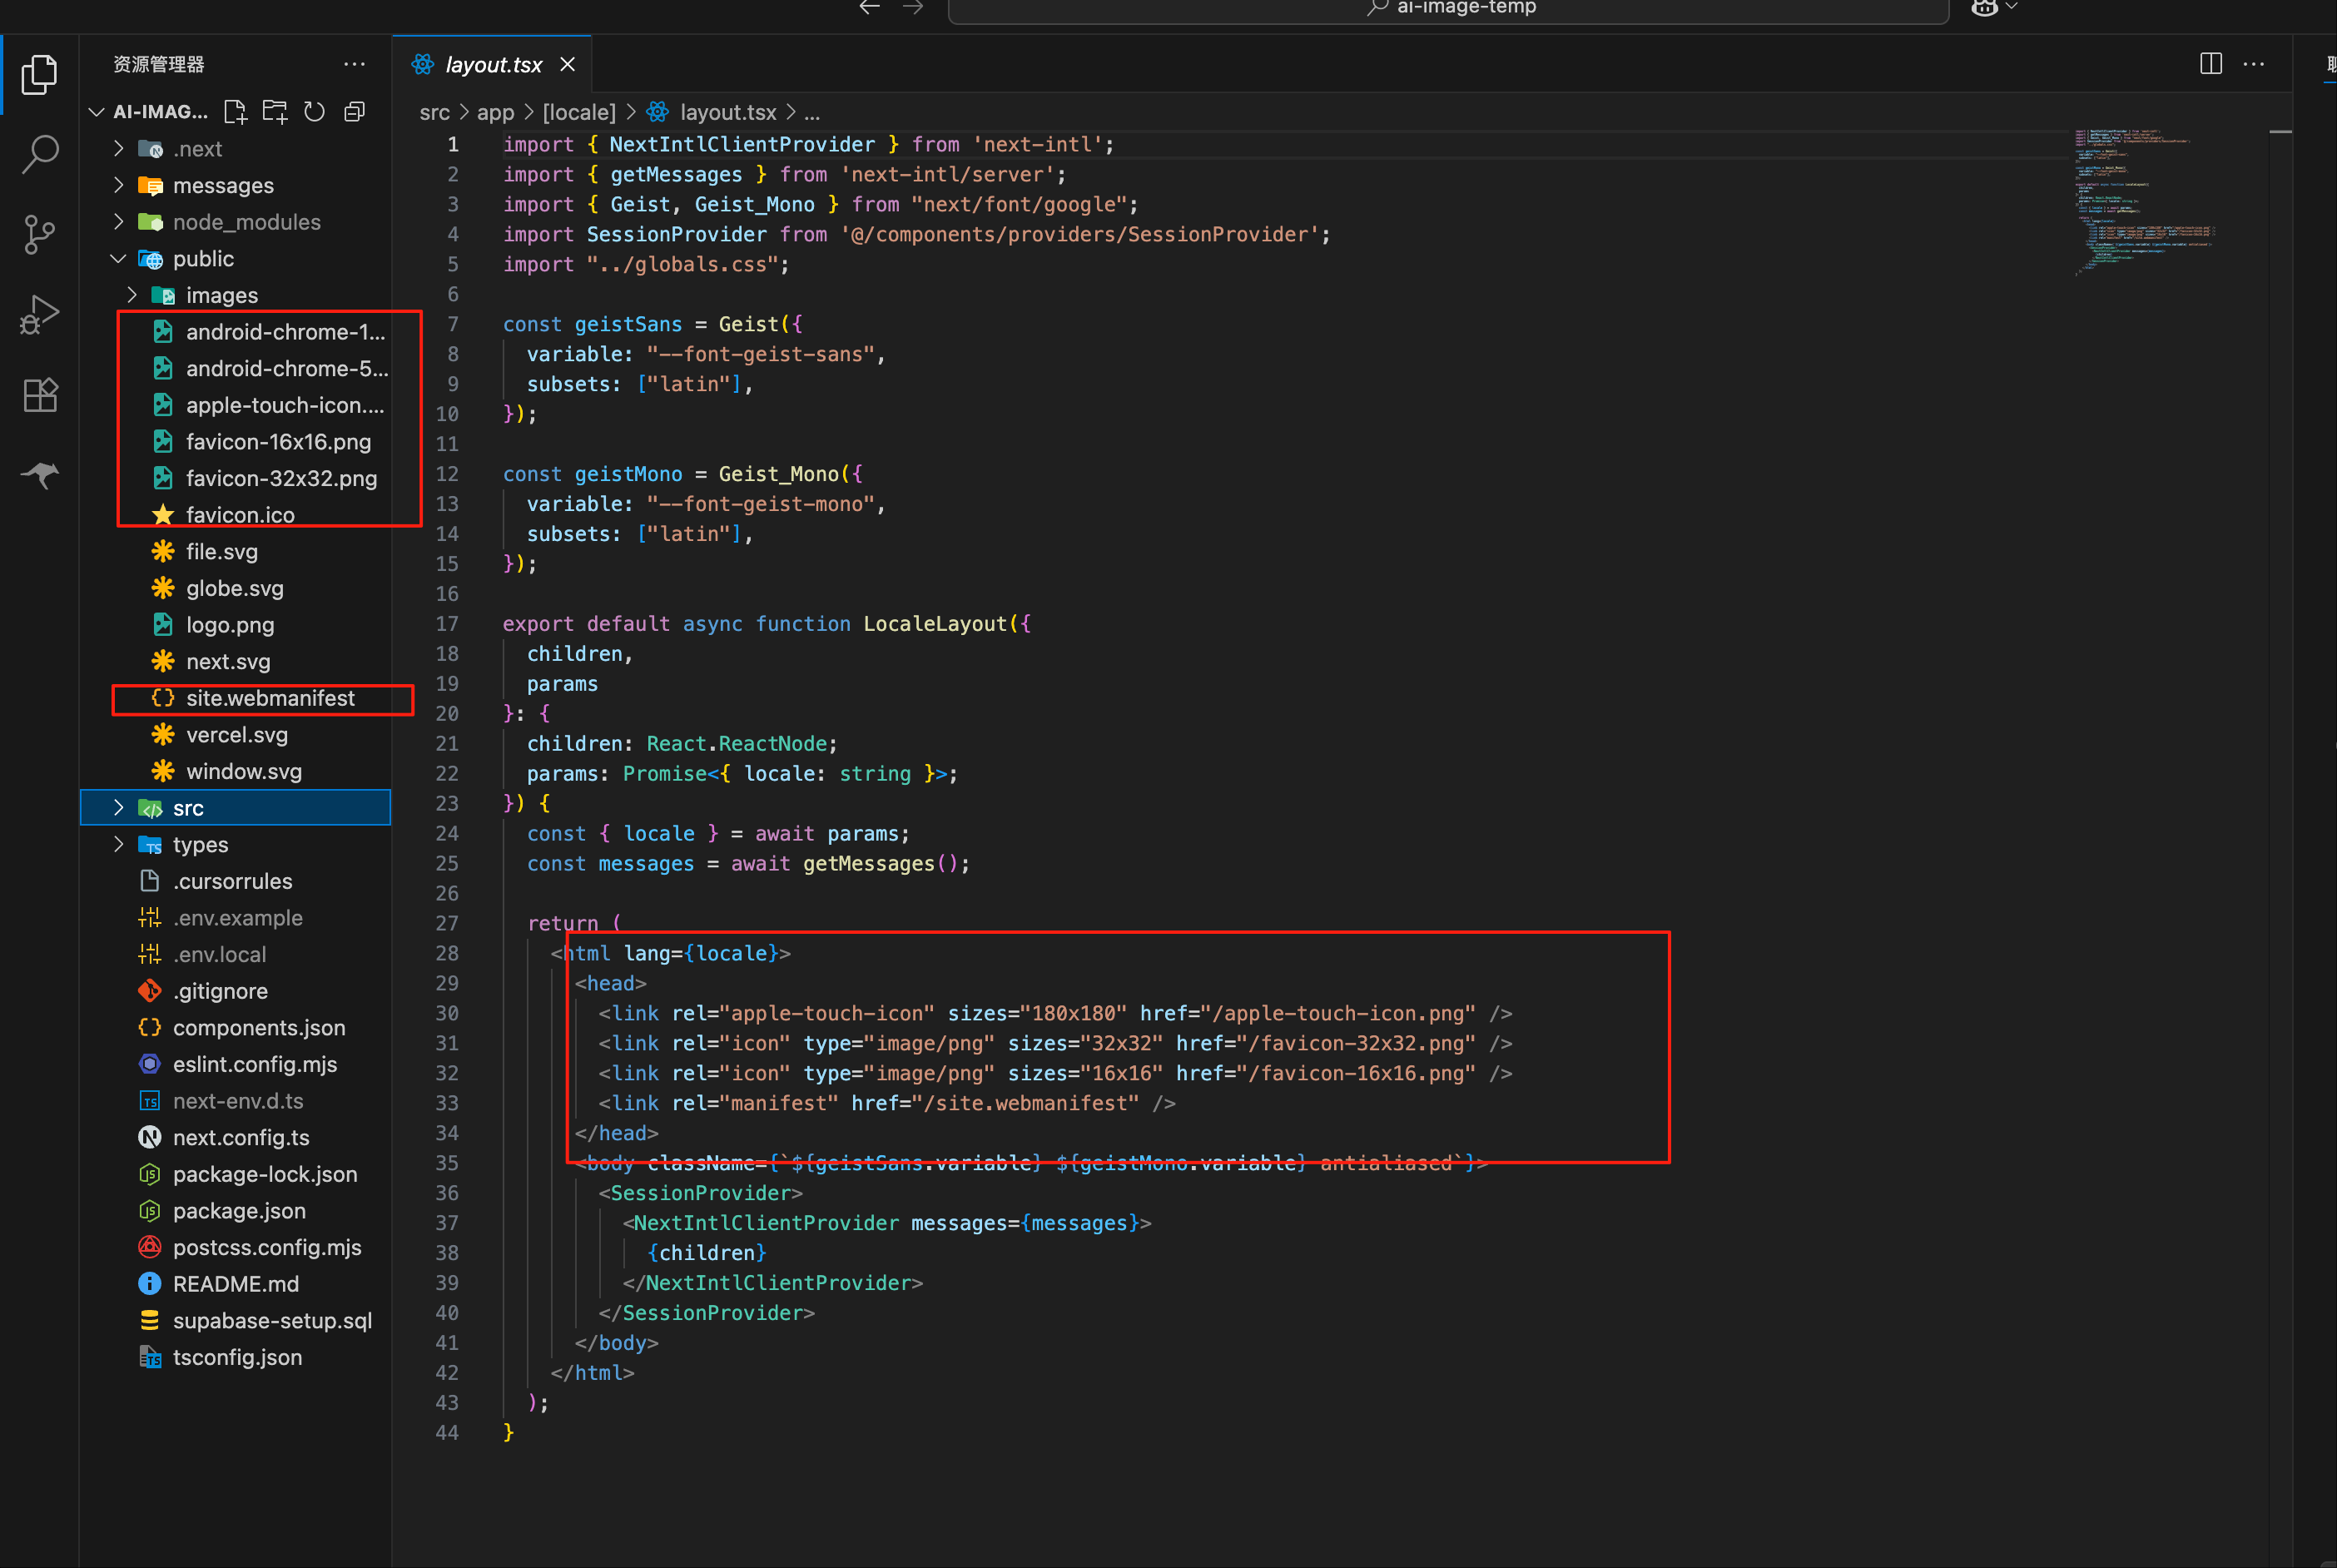Open next.config.ts

coord(235,1138)
